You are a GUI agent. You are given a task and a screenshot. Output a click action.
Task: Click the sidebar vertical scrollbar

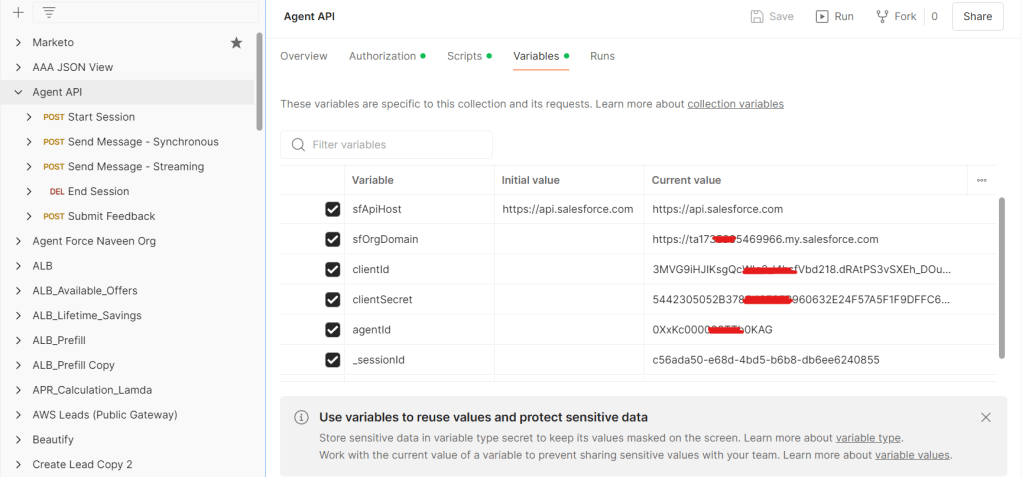click(x=260, y=80)
